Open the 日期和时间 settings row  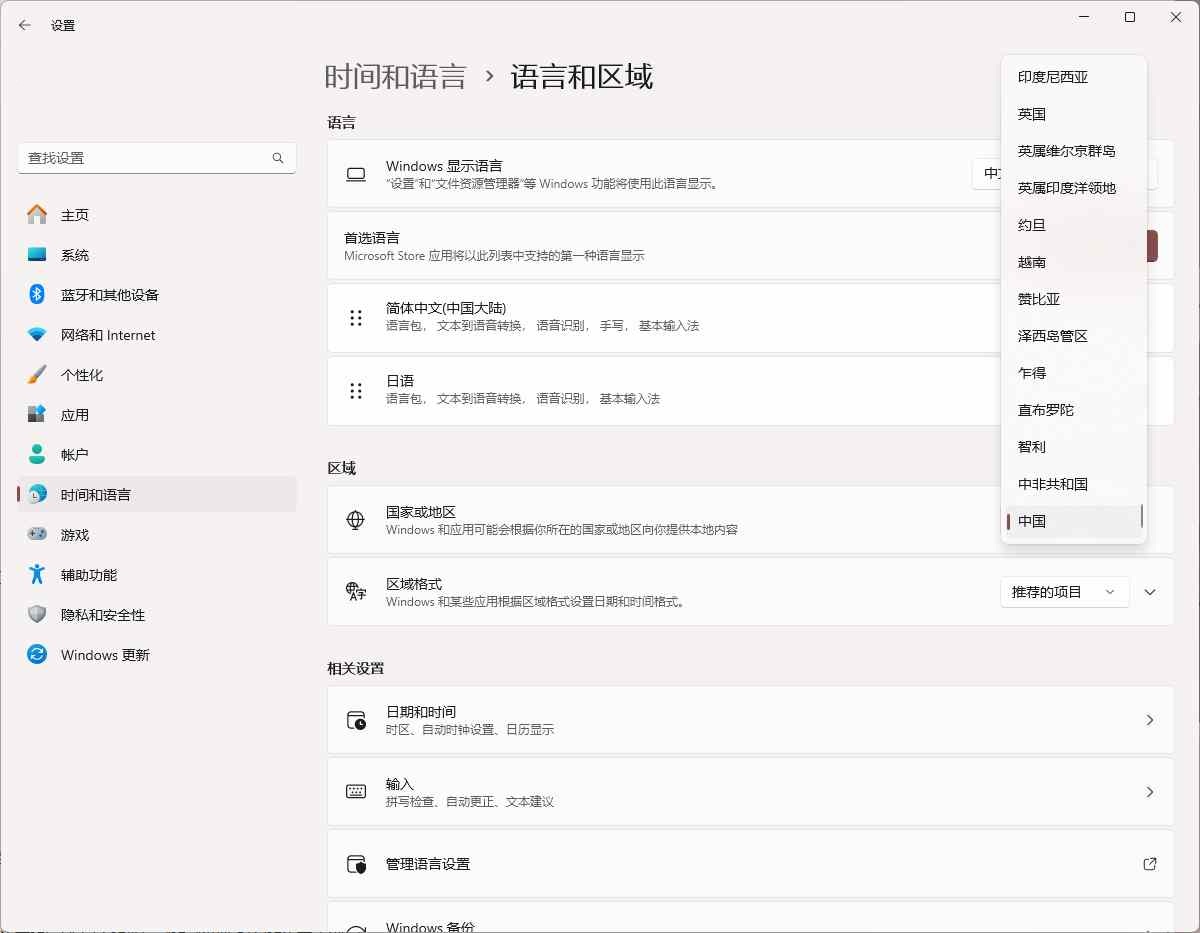[x=751, y=720]
